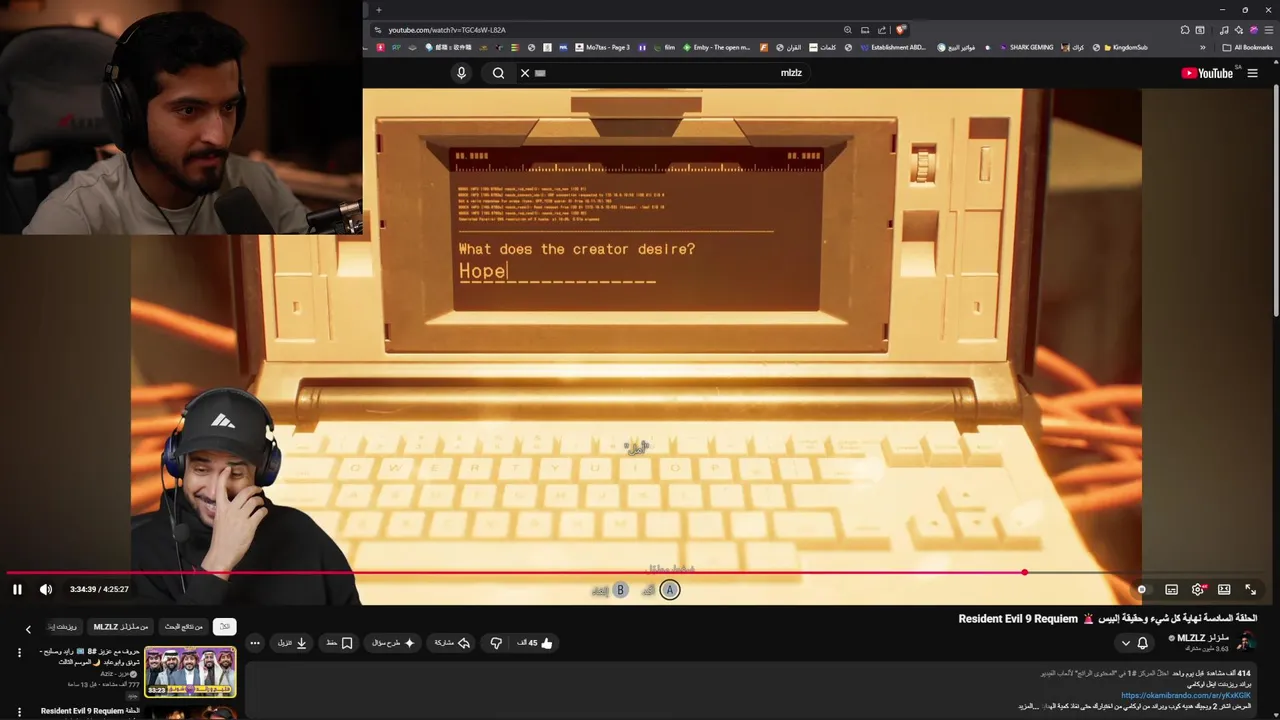This screenshot has height=720, width=1280.
Task: Open options menu for Resident Evil 9 Requiem recommendation
Action: pos(19,712)
